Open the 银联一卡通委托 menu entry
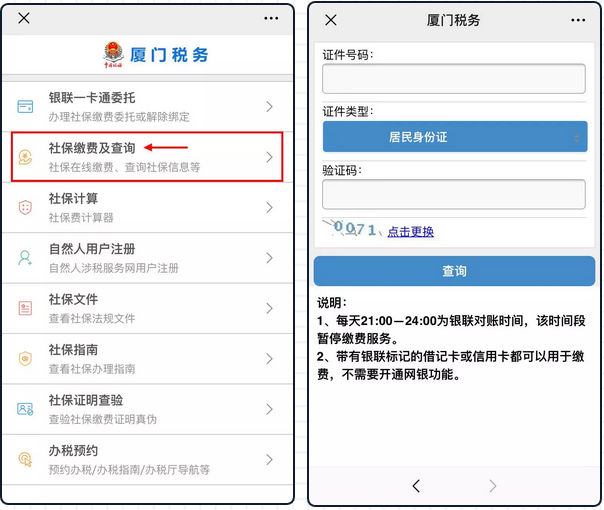This screenshot has width=604, height=510. pyautogui.click(x=148, y=107)
